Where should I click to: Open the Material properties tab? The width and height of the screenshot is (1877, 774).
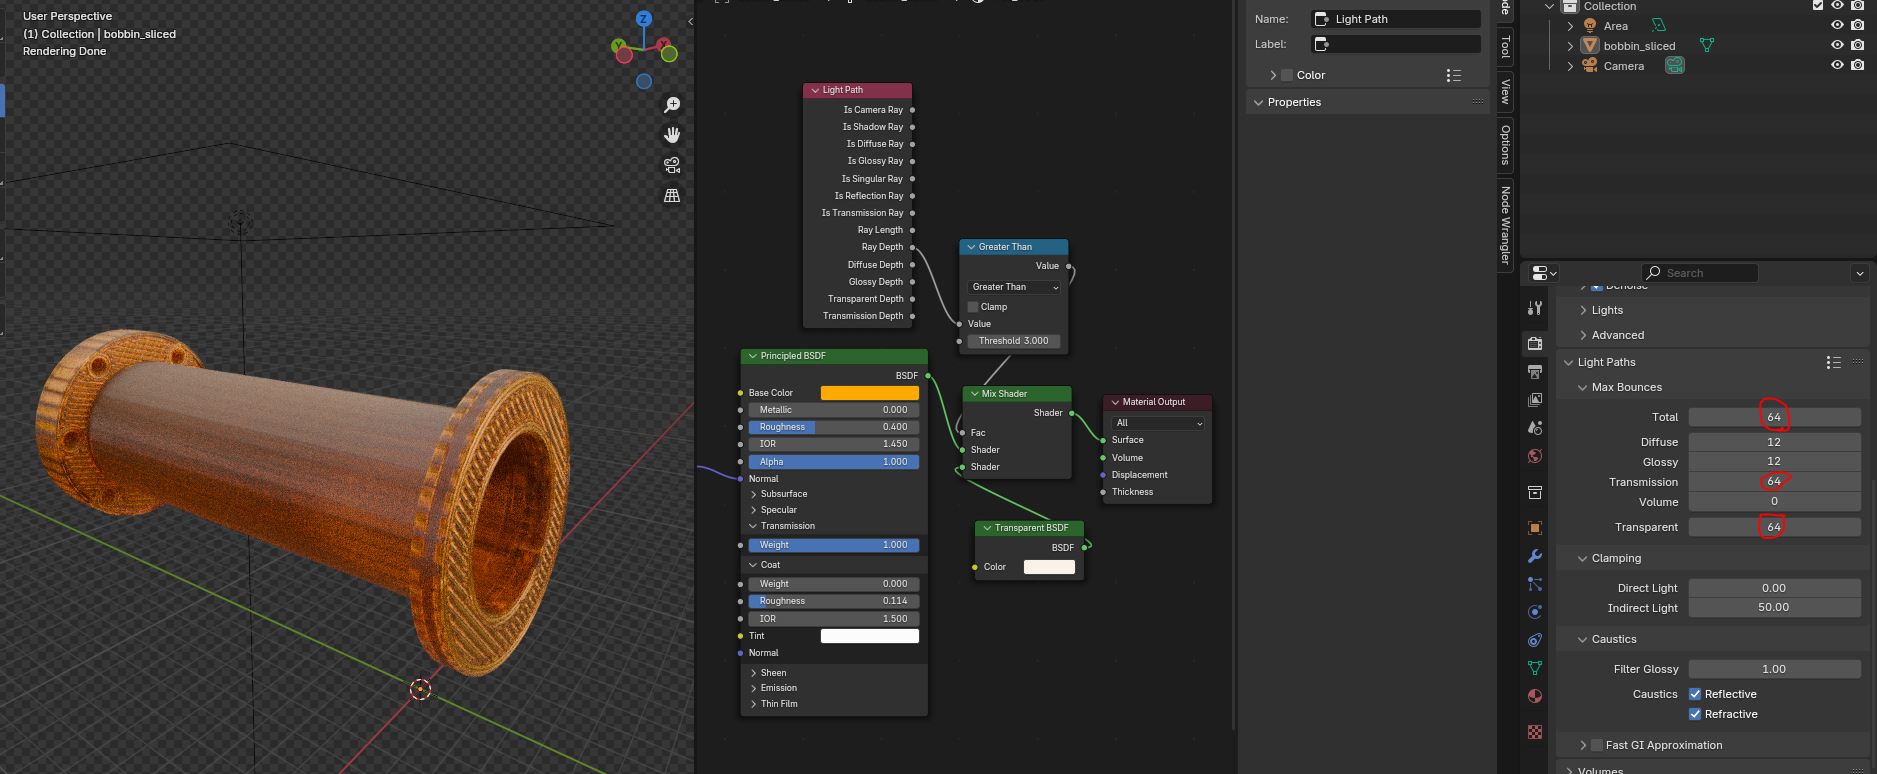(x=1535, y=696)
